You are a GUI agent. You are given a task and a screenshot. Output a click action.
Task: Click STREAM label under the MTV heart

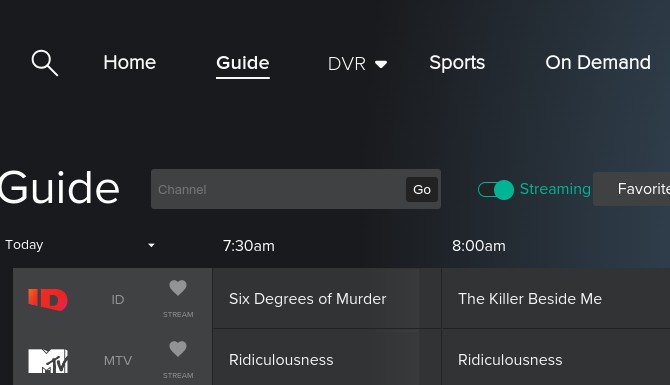[x=178, y=376]
